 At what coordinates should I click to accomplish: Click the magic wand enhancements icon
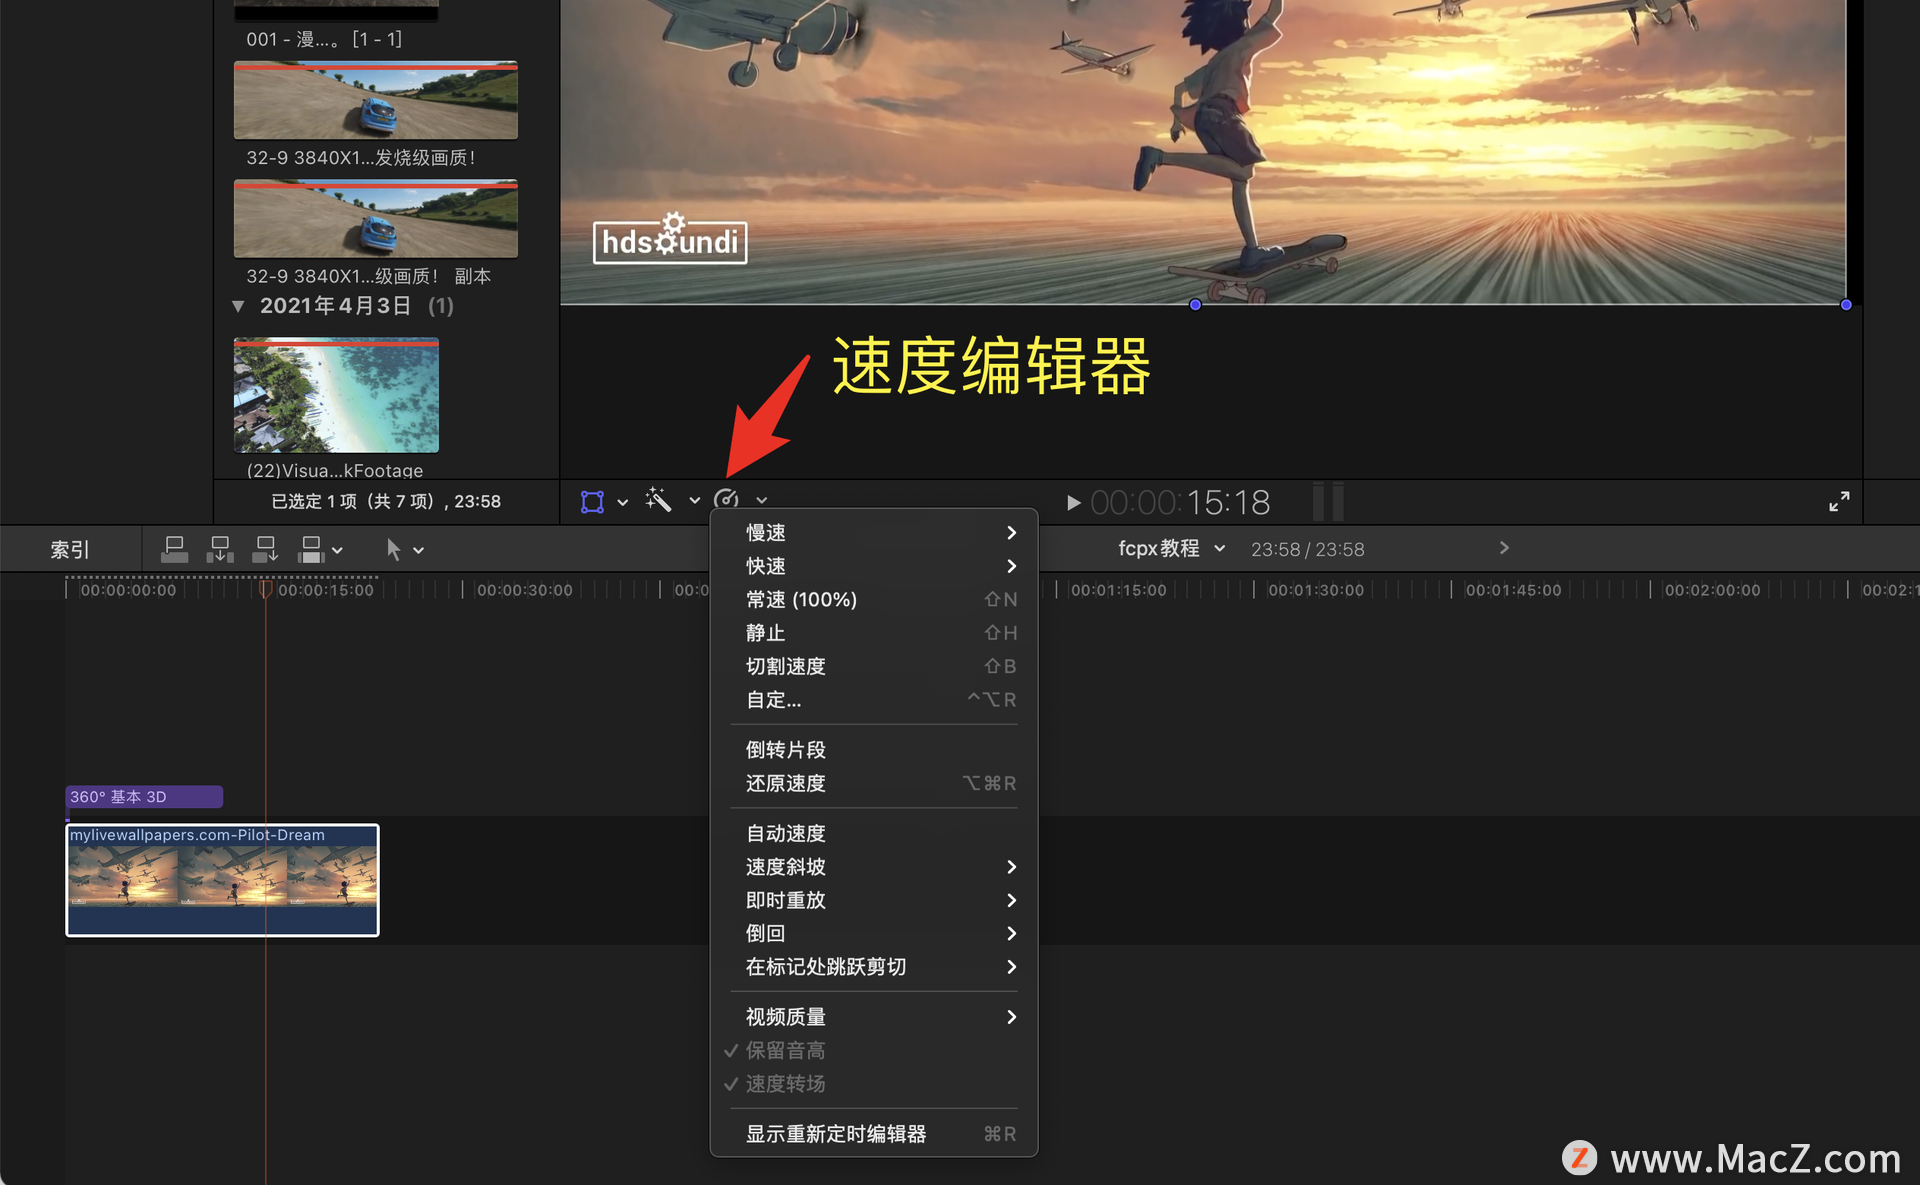[x=658, y=500]
